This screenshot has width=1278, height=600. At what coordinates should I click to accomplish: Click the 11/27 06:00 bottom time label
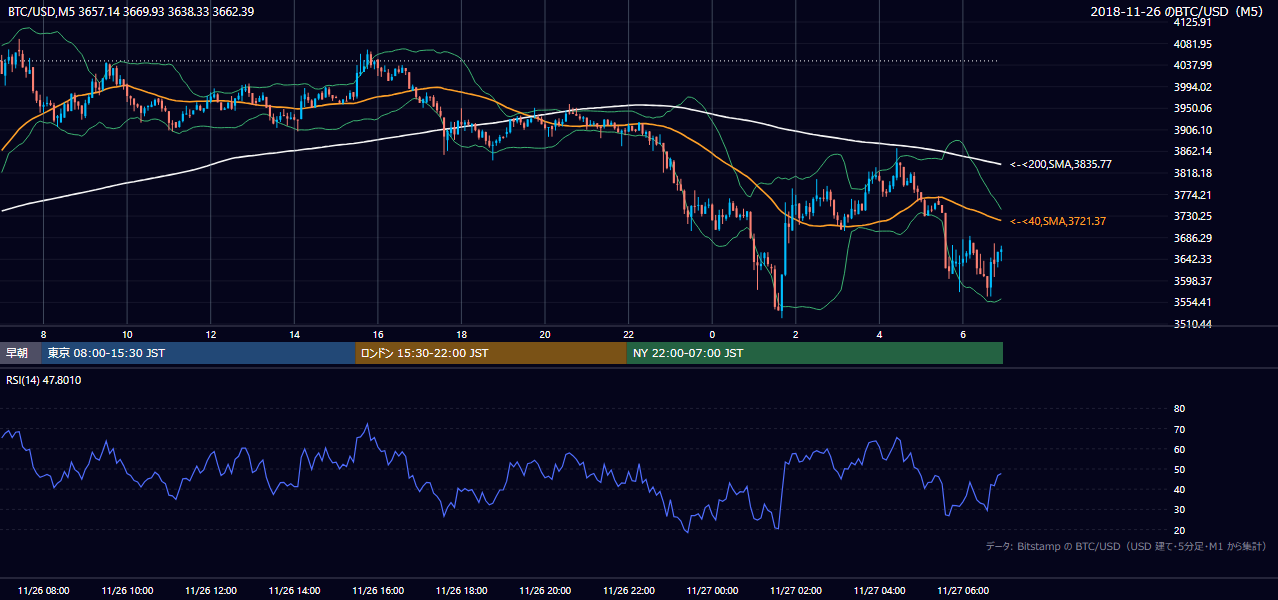pyautogui.click(x=963, y=591)
